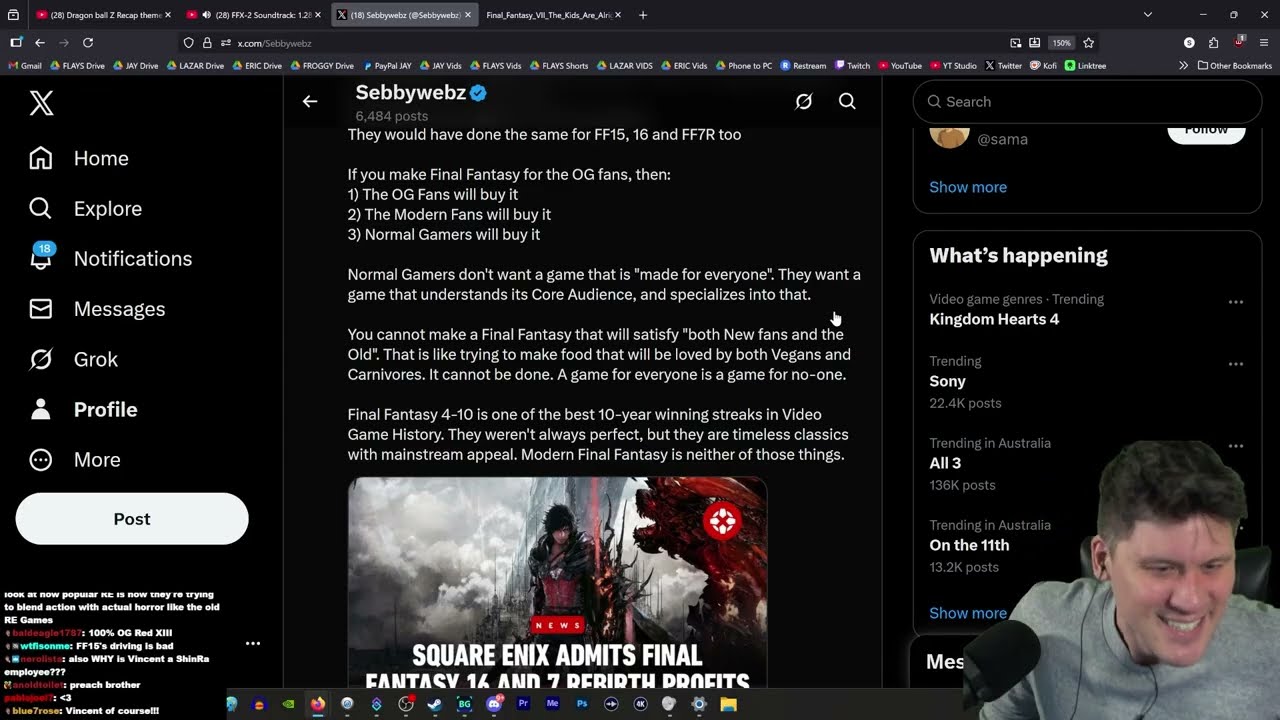The width and height of the screenshot is (1280, 720).
Task: Expand the More menu
Action: click(x=75, y=459)
